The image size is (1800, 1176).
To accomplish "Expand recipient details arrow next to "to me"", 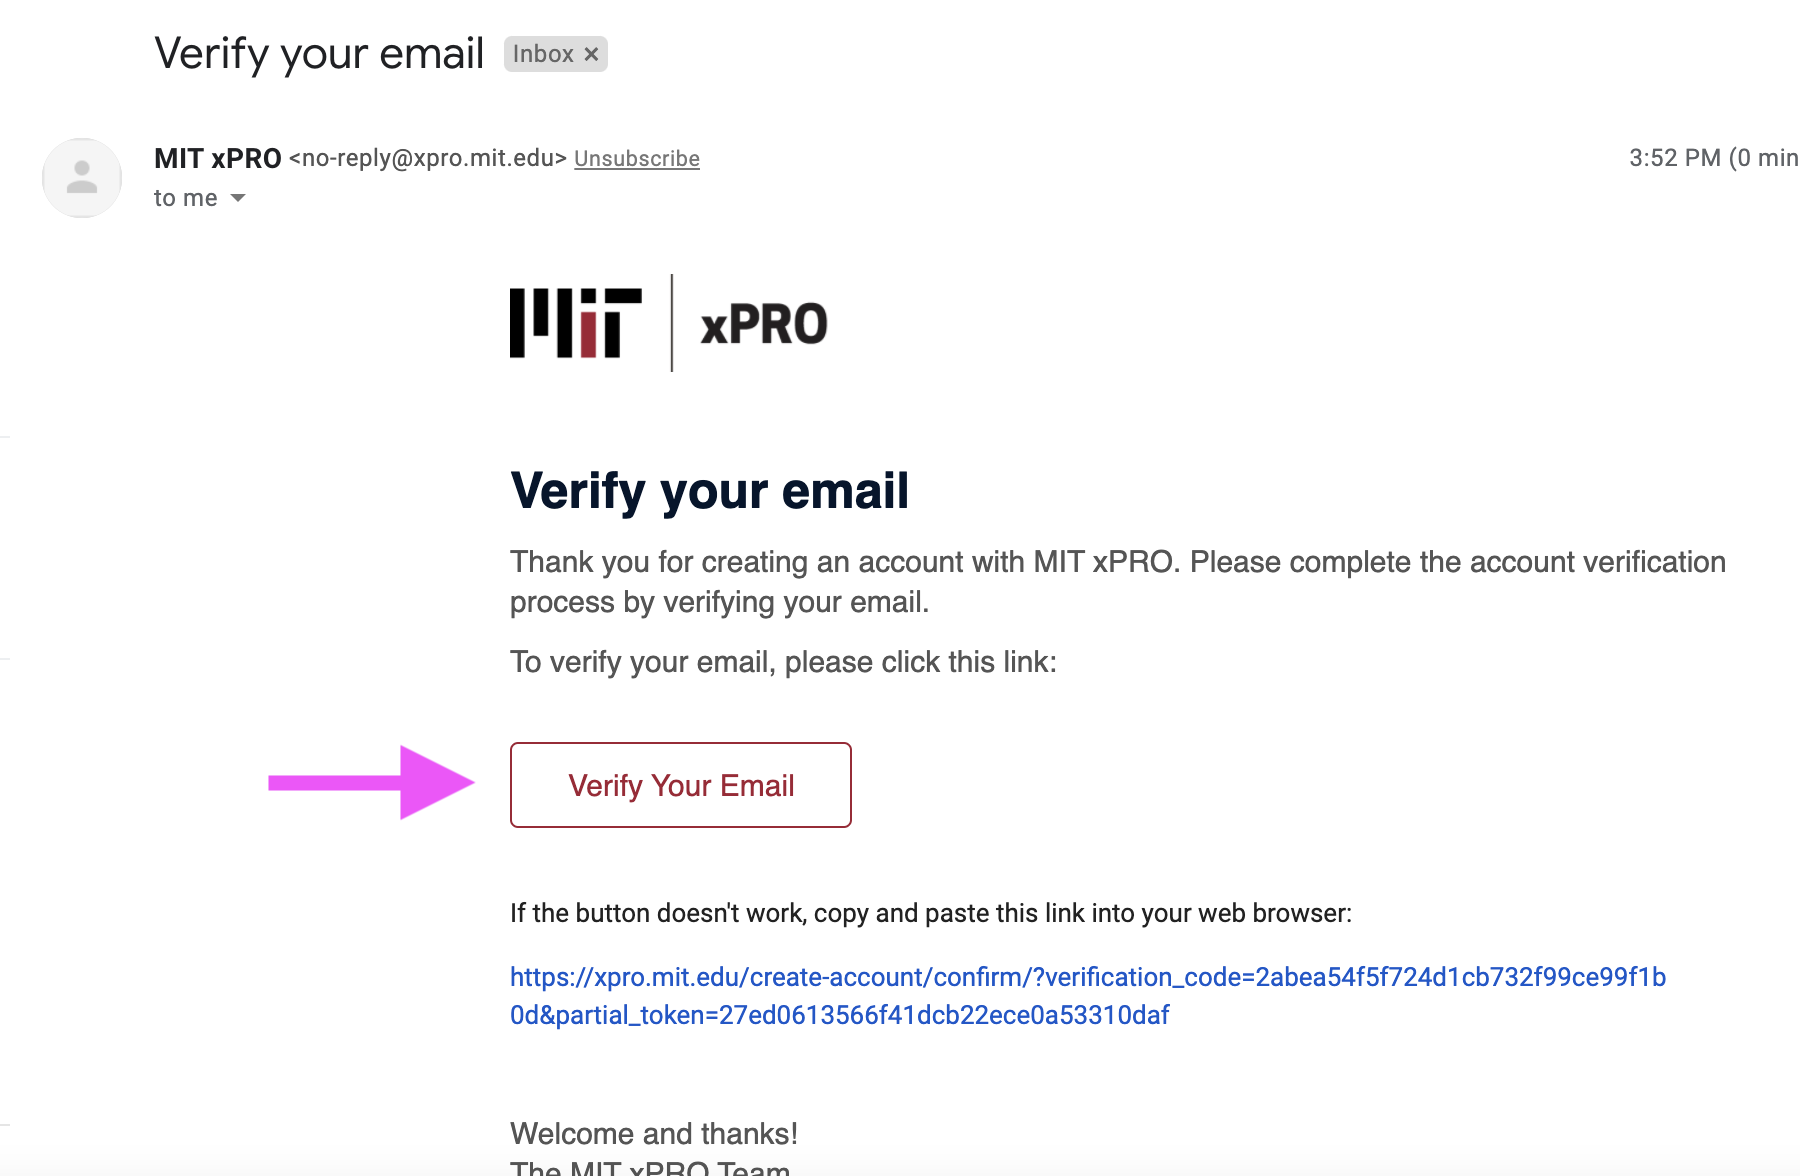I will 238,198.
